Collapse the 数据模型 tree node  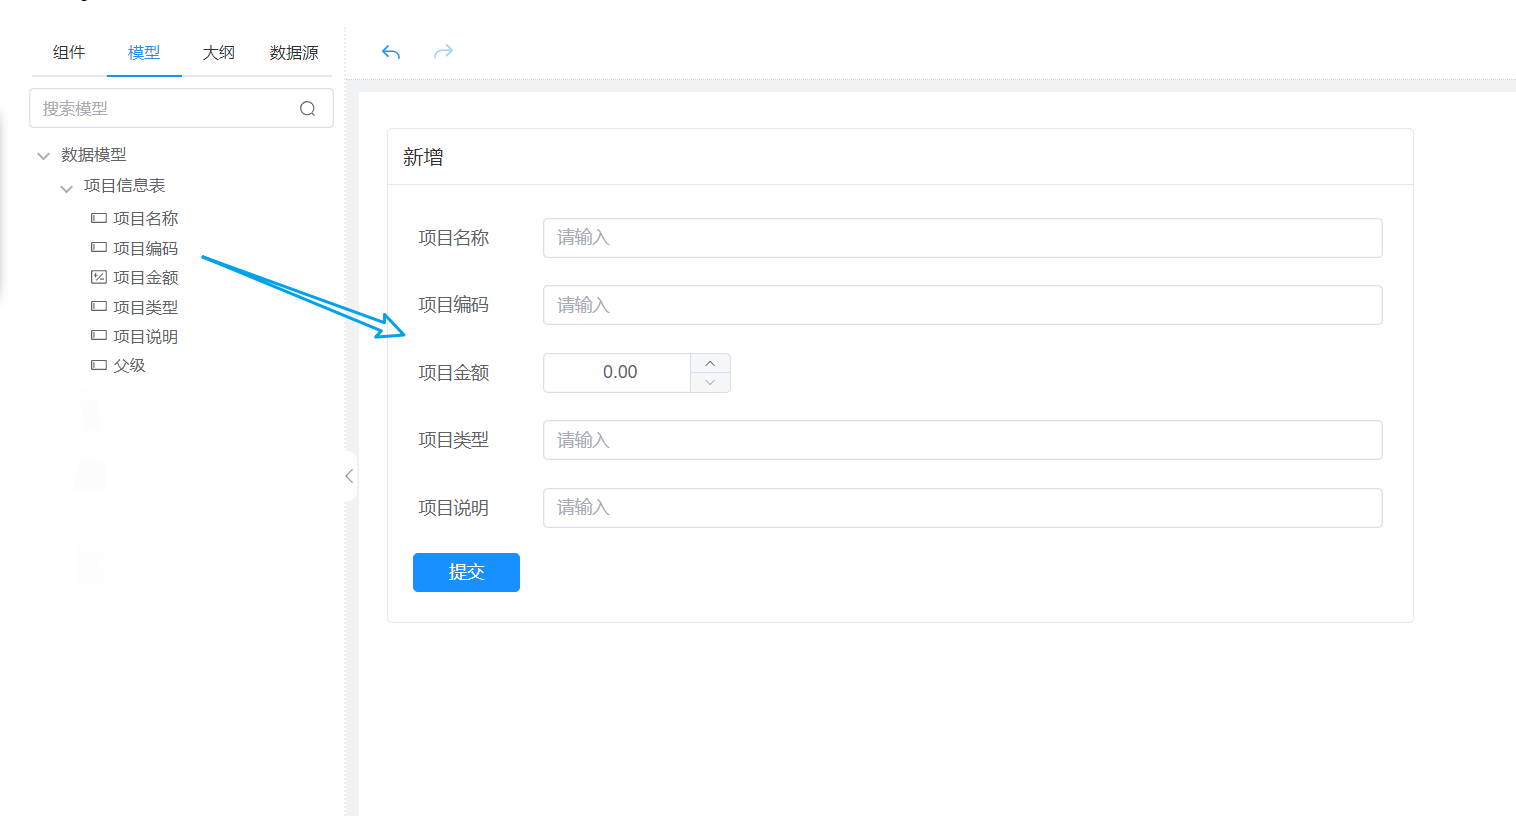(x=43, y=156)
